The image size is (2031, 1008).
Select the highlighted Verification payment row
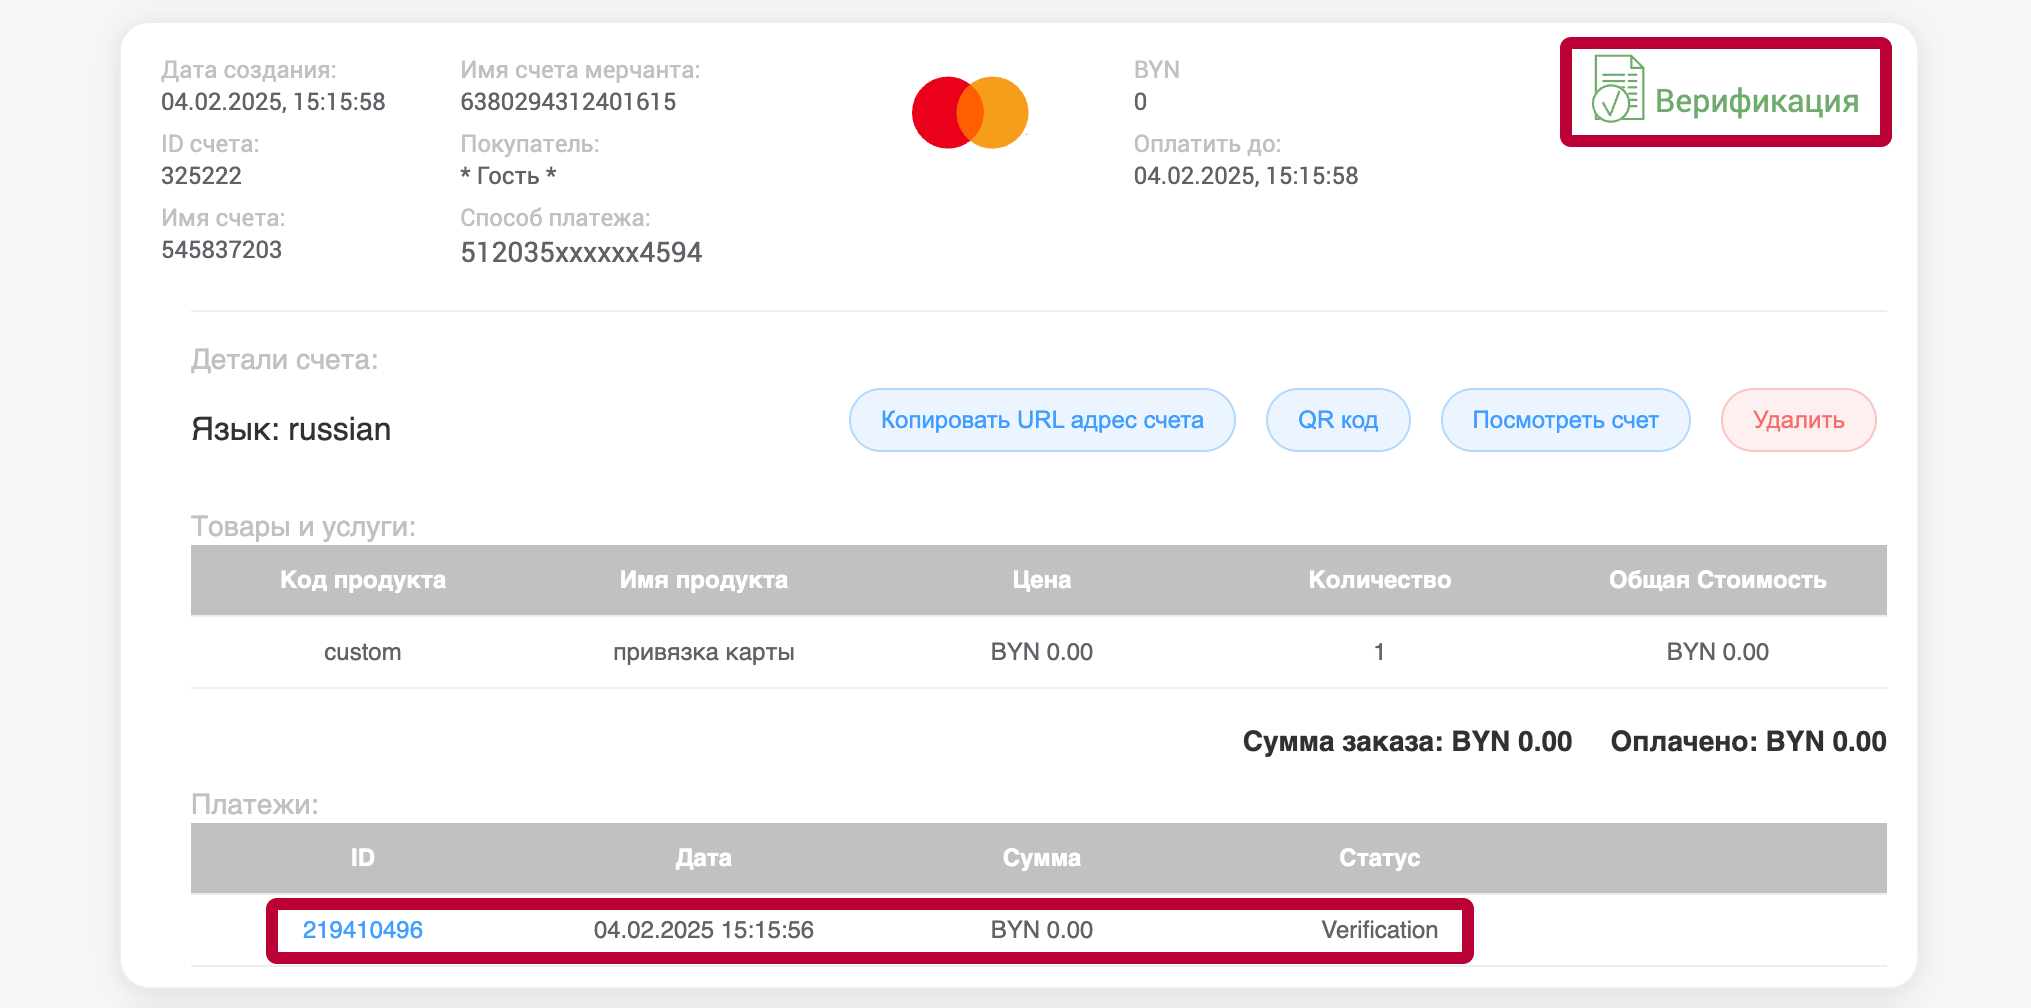pos(868,929)
